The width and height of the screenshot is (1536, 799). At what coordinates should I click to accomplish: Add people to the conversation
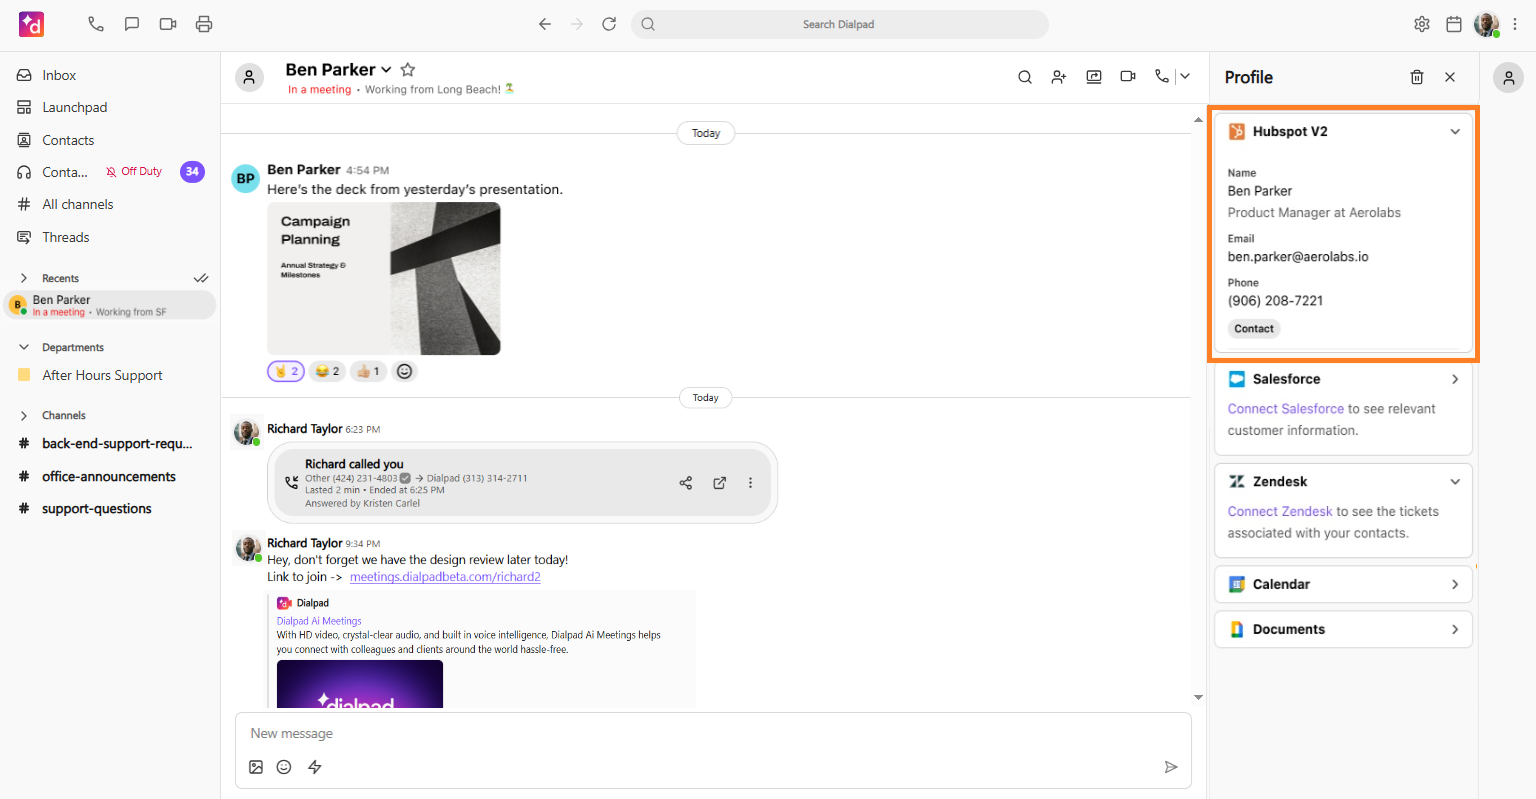point(1059,77)
